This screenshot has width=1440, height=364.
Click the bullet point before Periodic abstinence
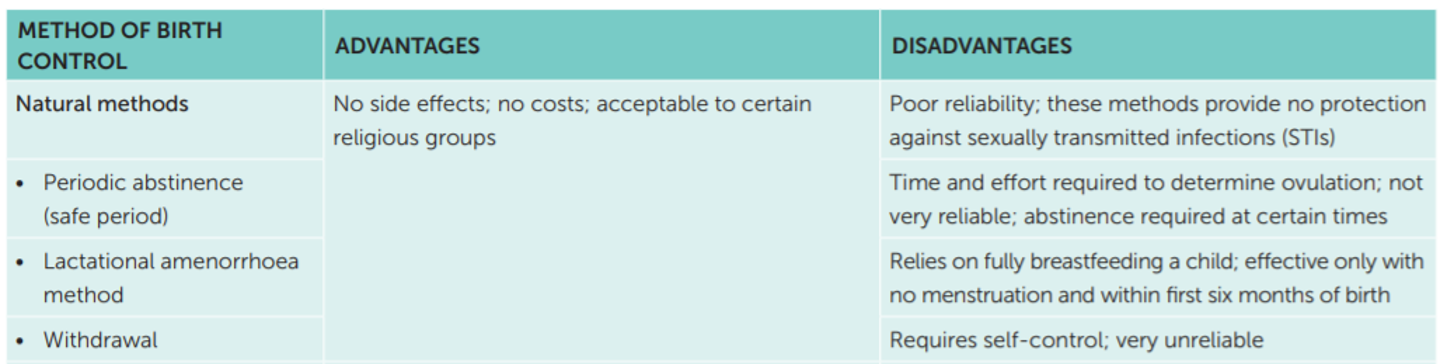coord(20,184)
